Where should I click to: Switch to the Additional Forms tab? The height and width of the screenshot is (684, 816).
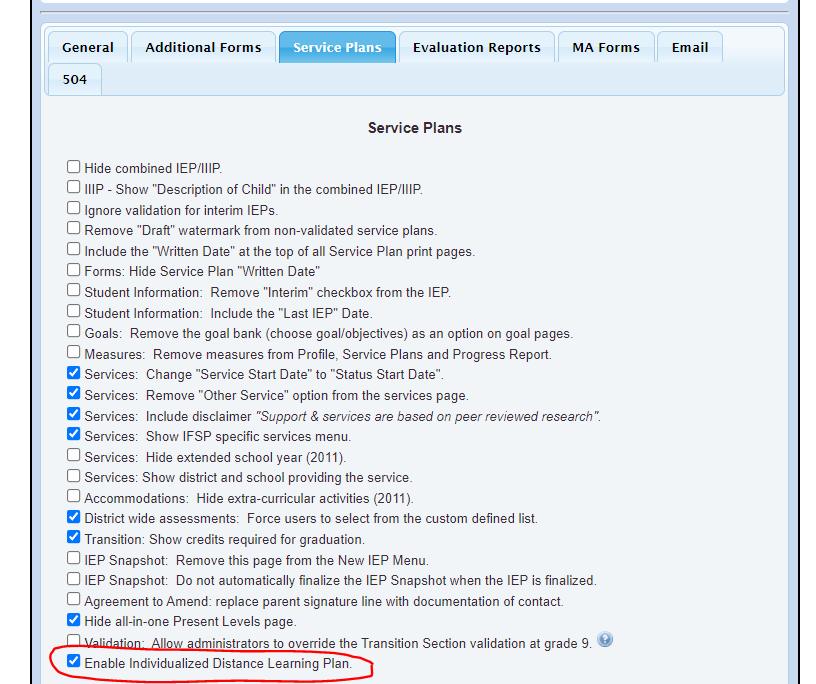(x=203, y=47)
